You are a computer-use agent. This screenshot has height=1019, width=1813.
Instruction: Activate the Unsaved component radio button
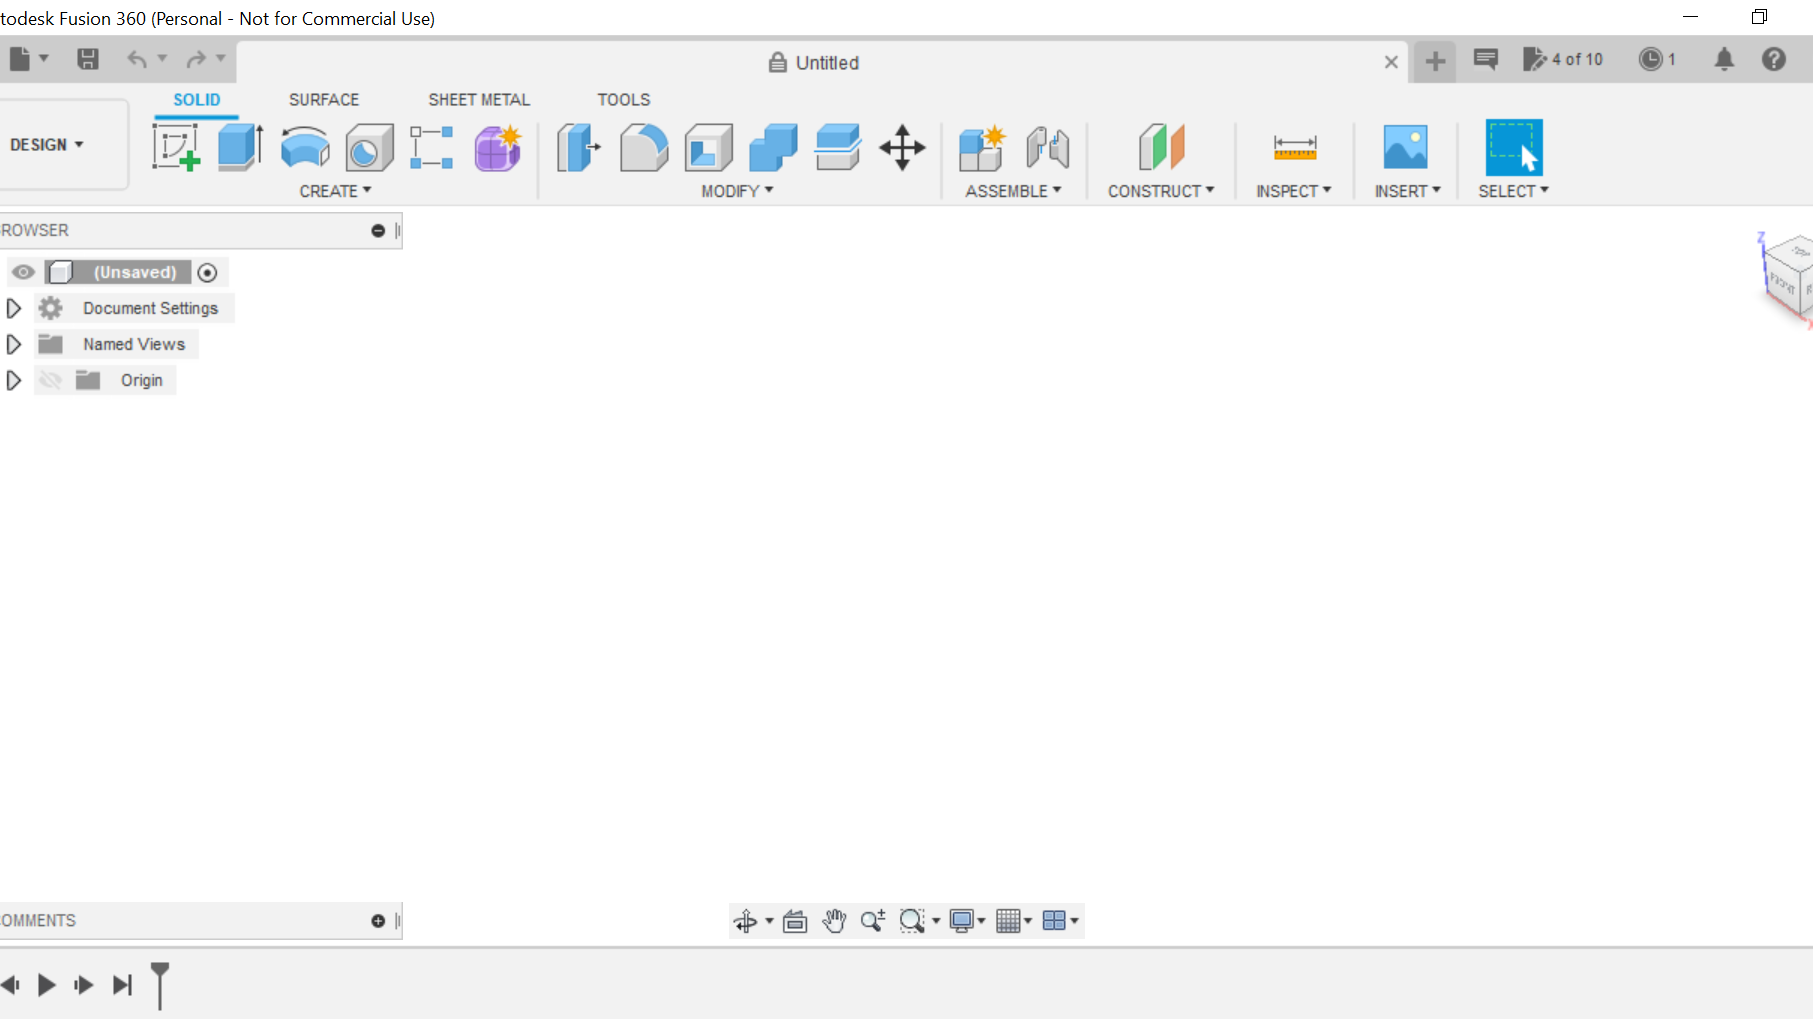click(207, 272)
